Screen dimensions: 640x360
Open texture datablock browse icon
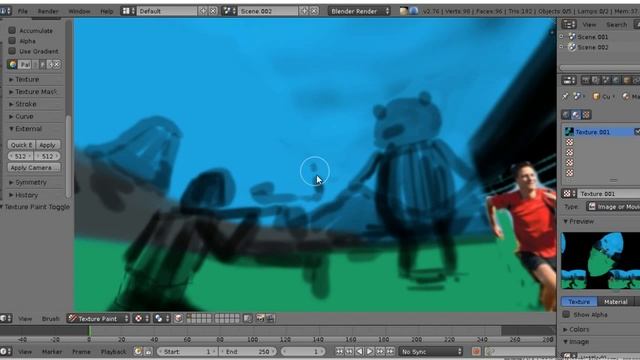pyautogui.click(x=568, y=194)
